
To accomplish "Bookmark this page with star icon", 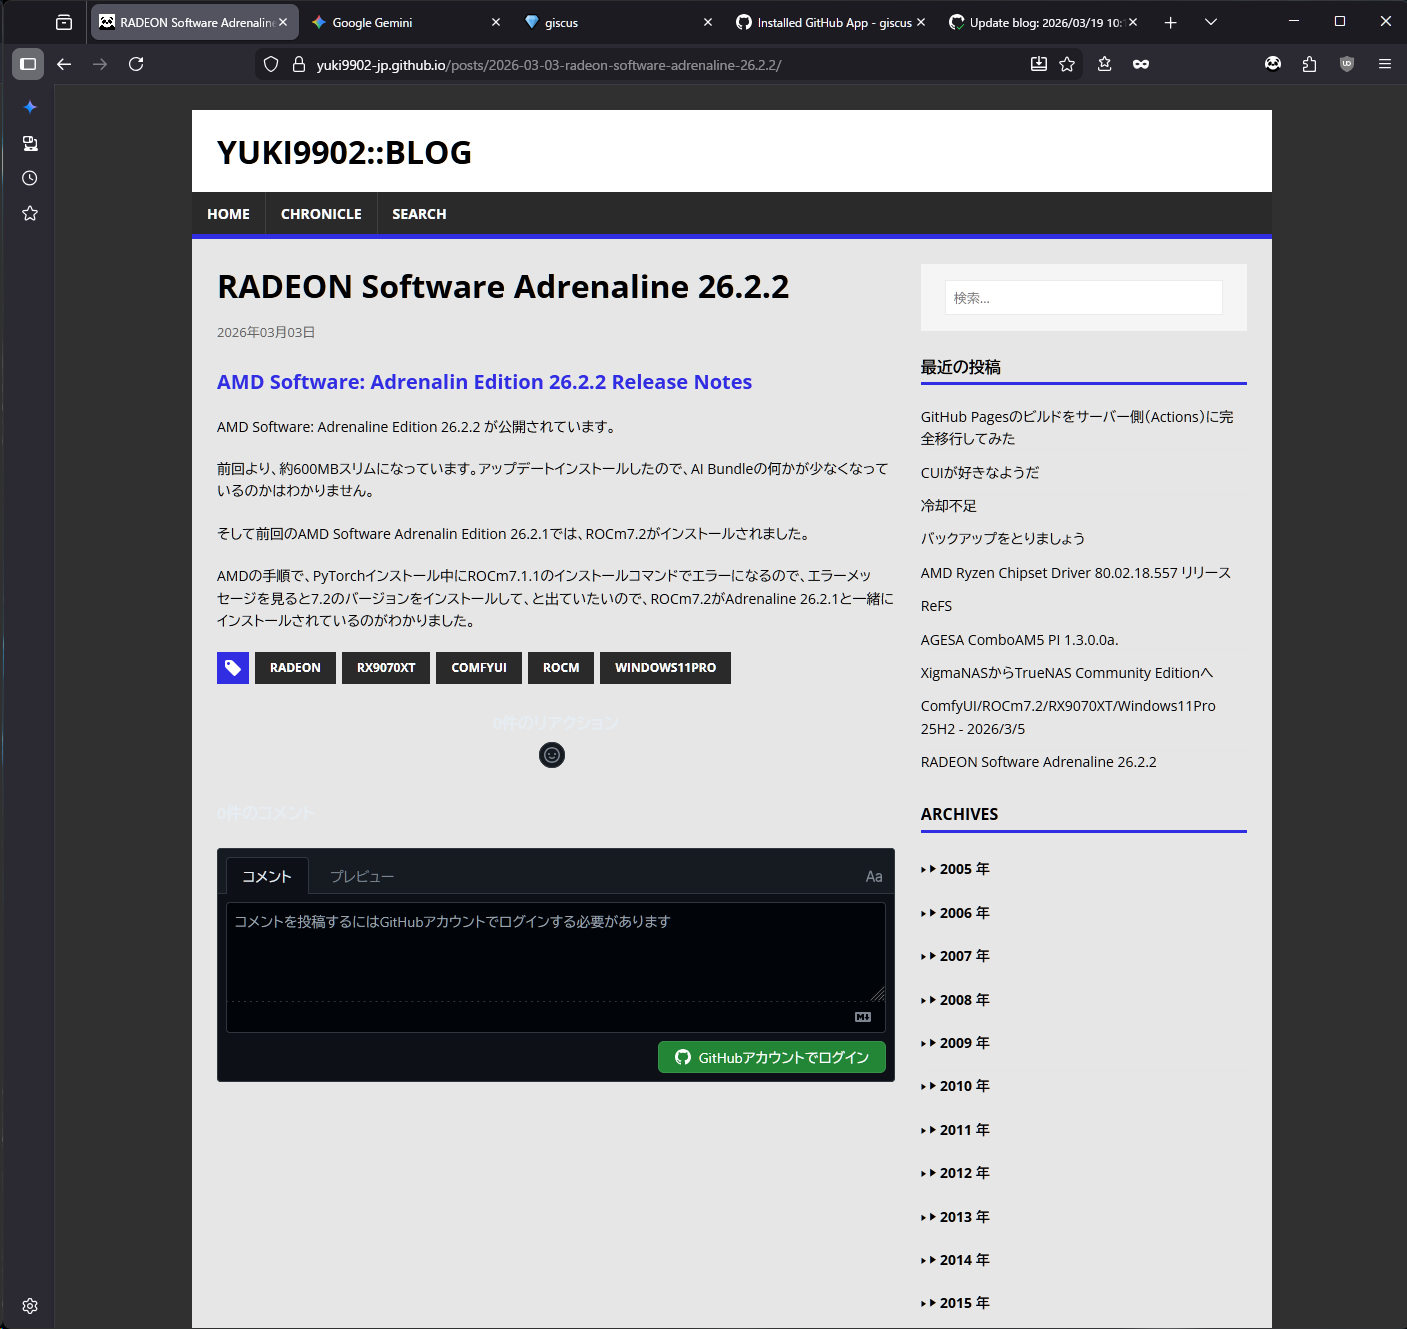I will pyautogui.click(x=1067, y=64).
